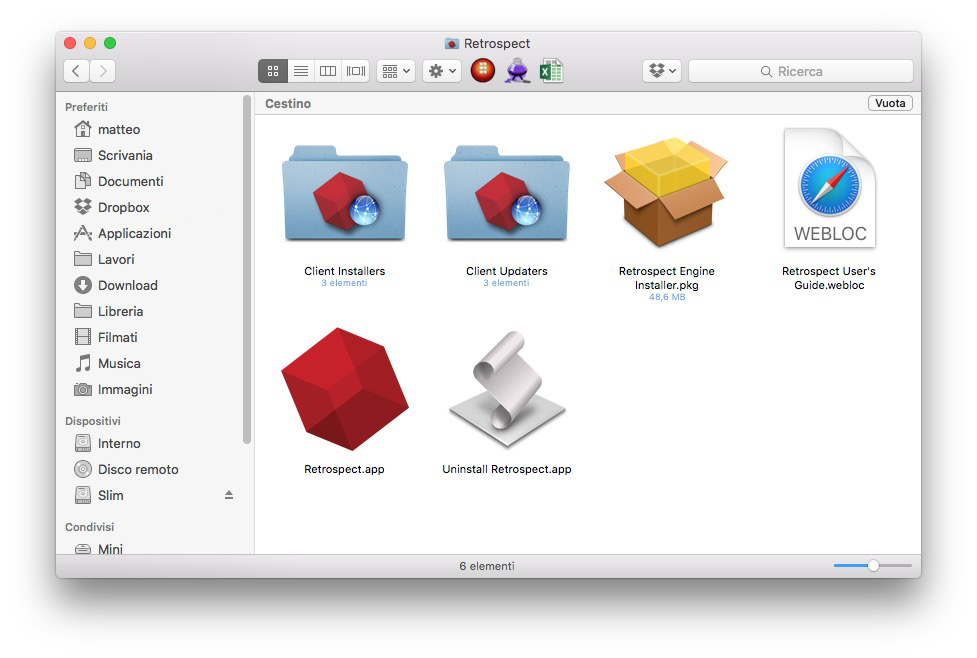Switch to Cover Flow view mode
The width and height of the screenshot is (977, 658).
click(356, 71)
